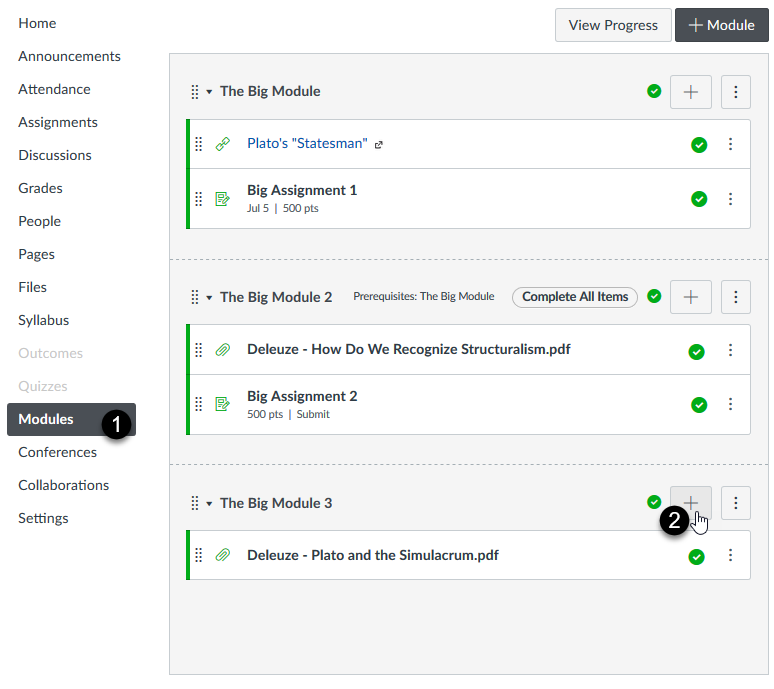The width and height of the screenshot is (774, 689).
Task: Open the Home course navigation link
Action: (37, 23)
